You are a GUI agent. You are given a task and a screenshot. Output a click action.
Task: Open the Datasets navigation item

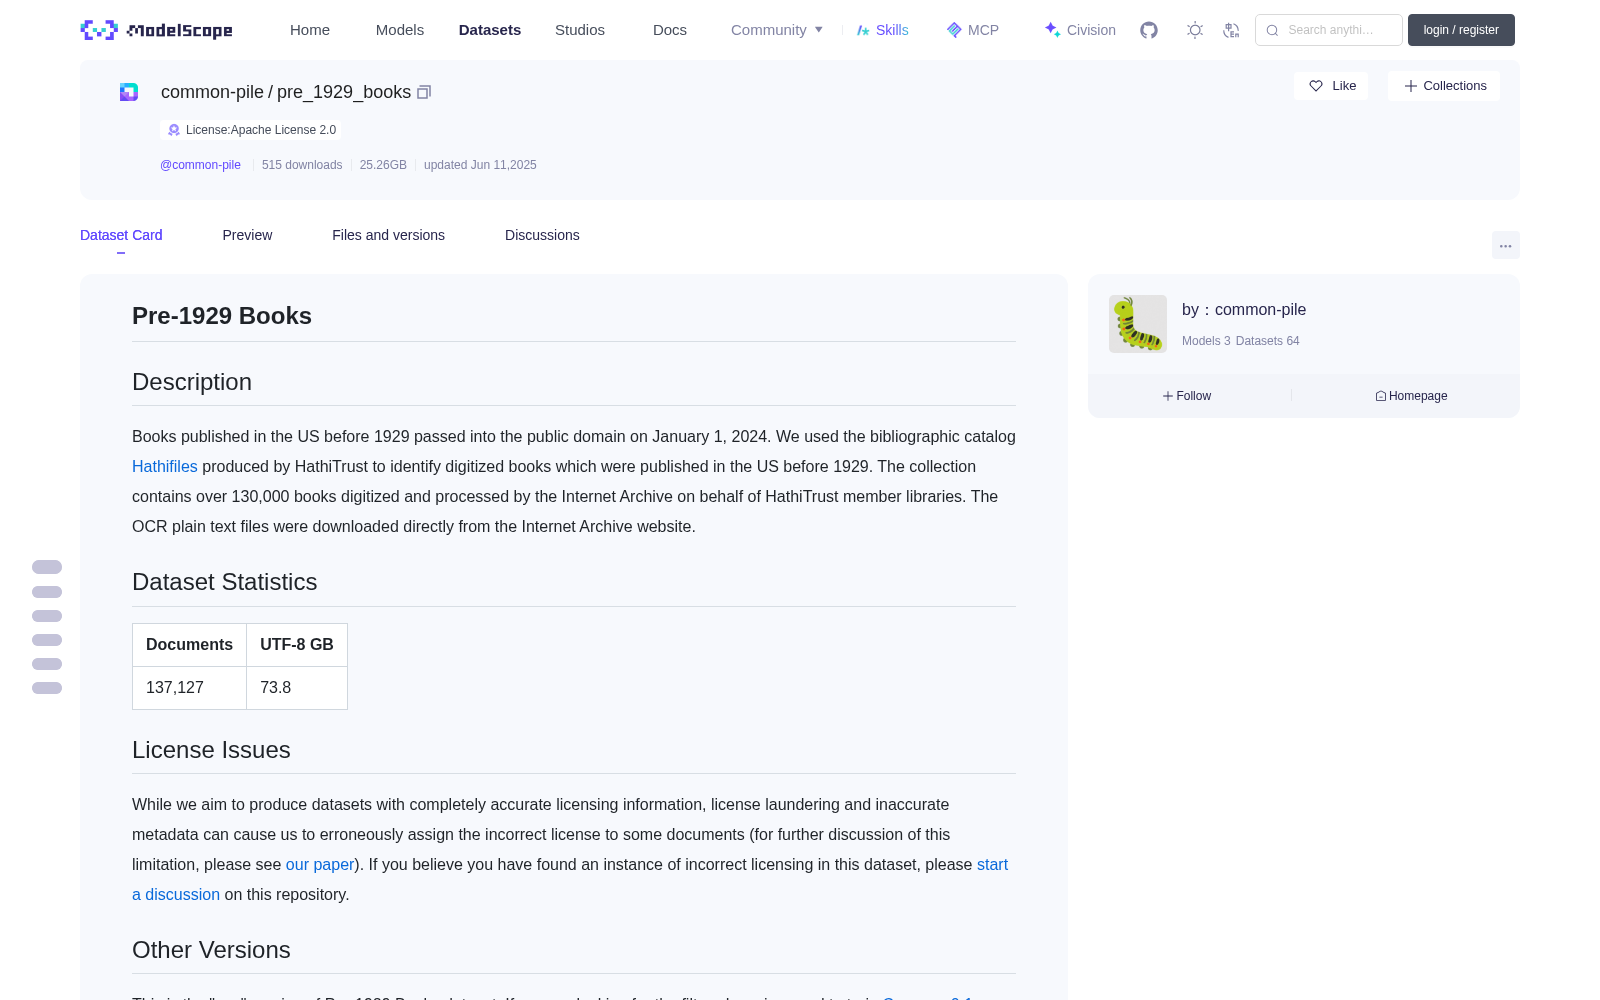(x=490, y=30)
